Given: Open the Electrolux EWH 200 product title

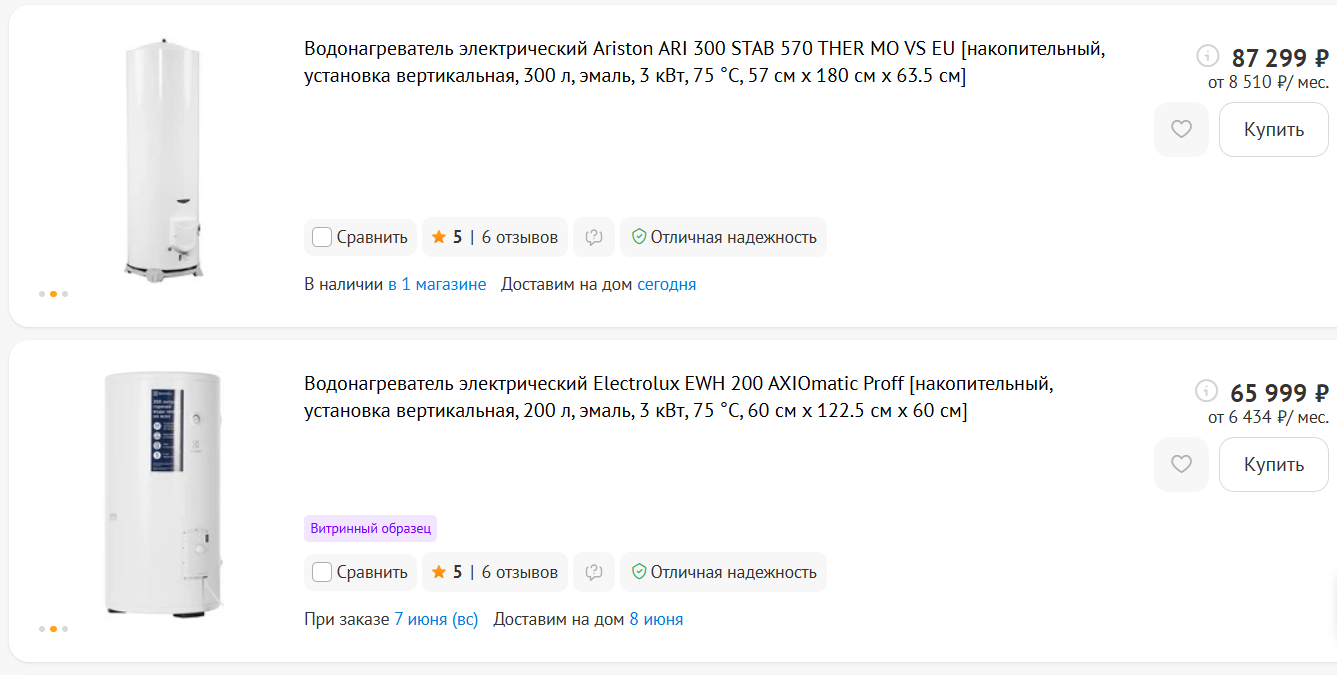Looking at the screenshot, I should click(x=679, y=397).
